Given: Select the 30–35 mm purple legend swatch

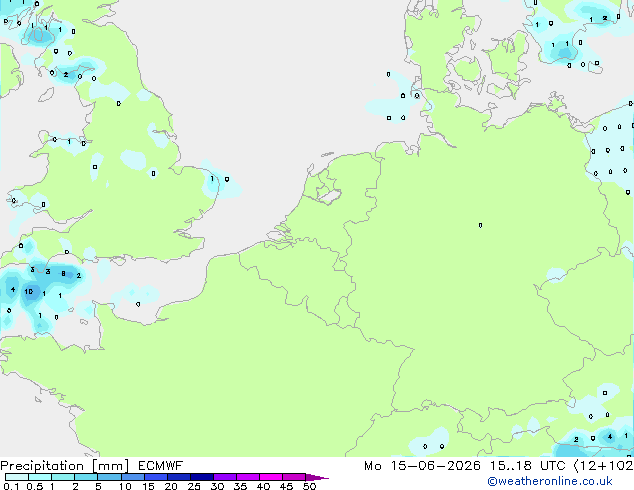Looking at the screenshot, I should pos(225,477).
